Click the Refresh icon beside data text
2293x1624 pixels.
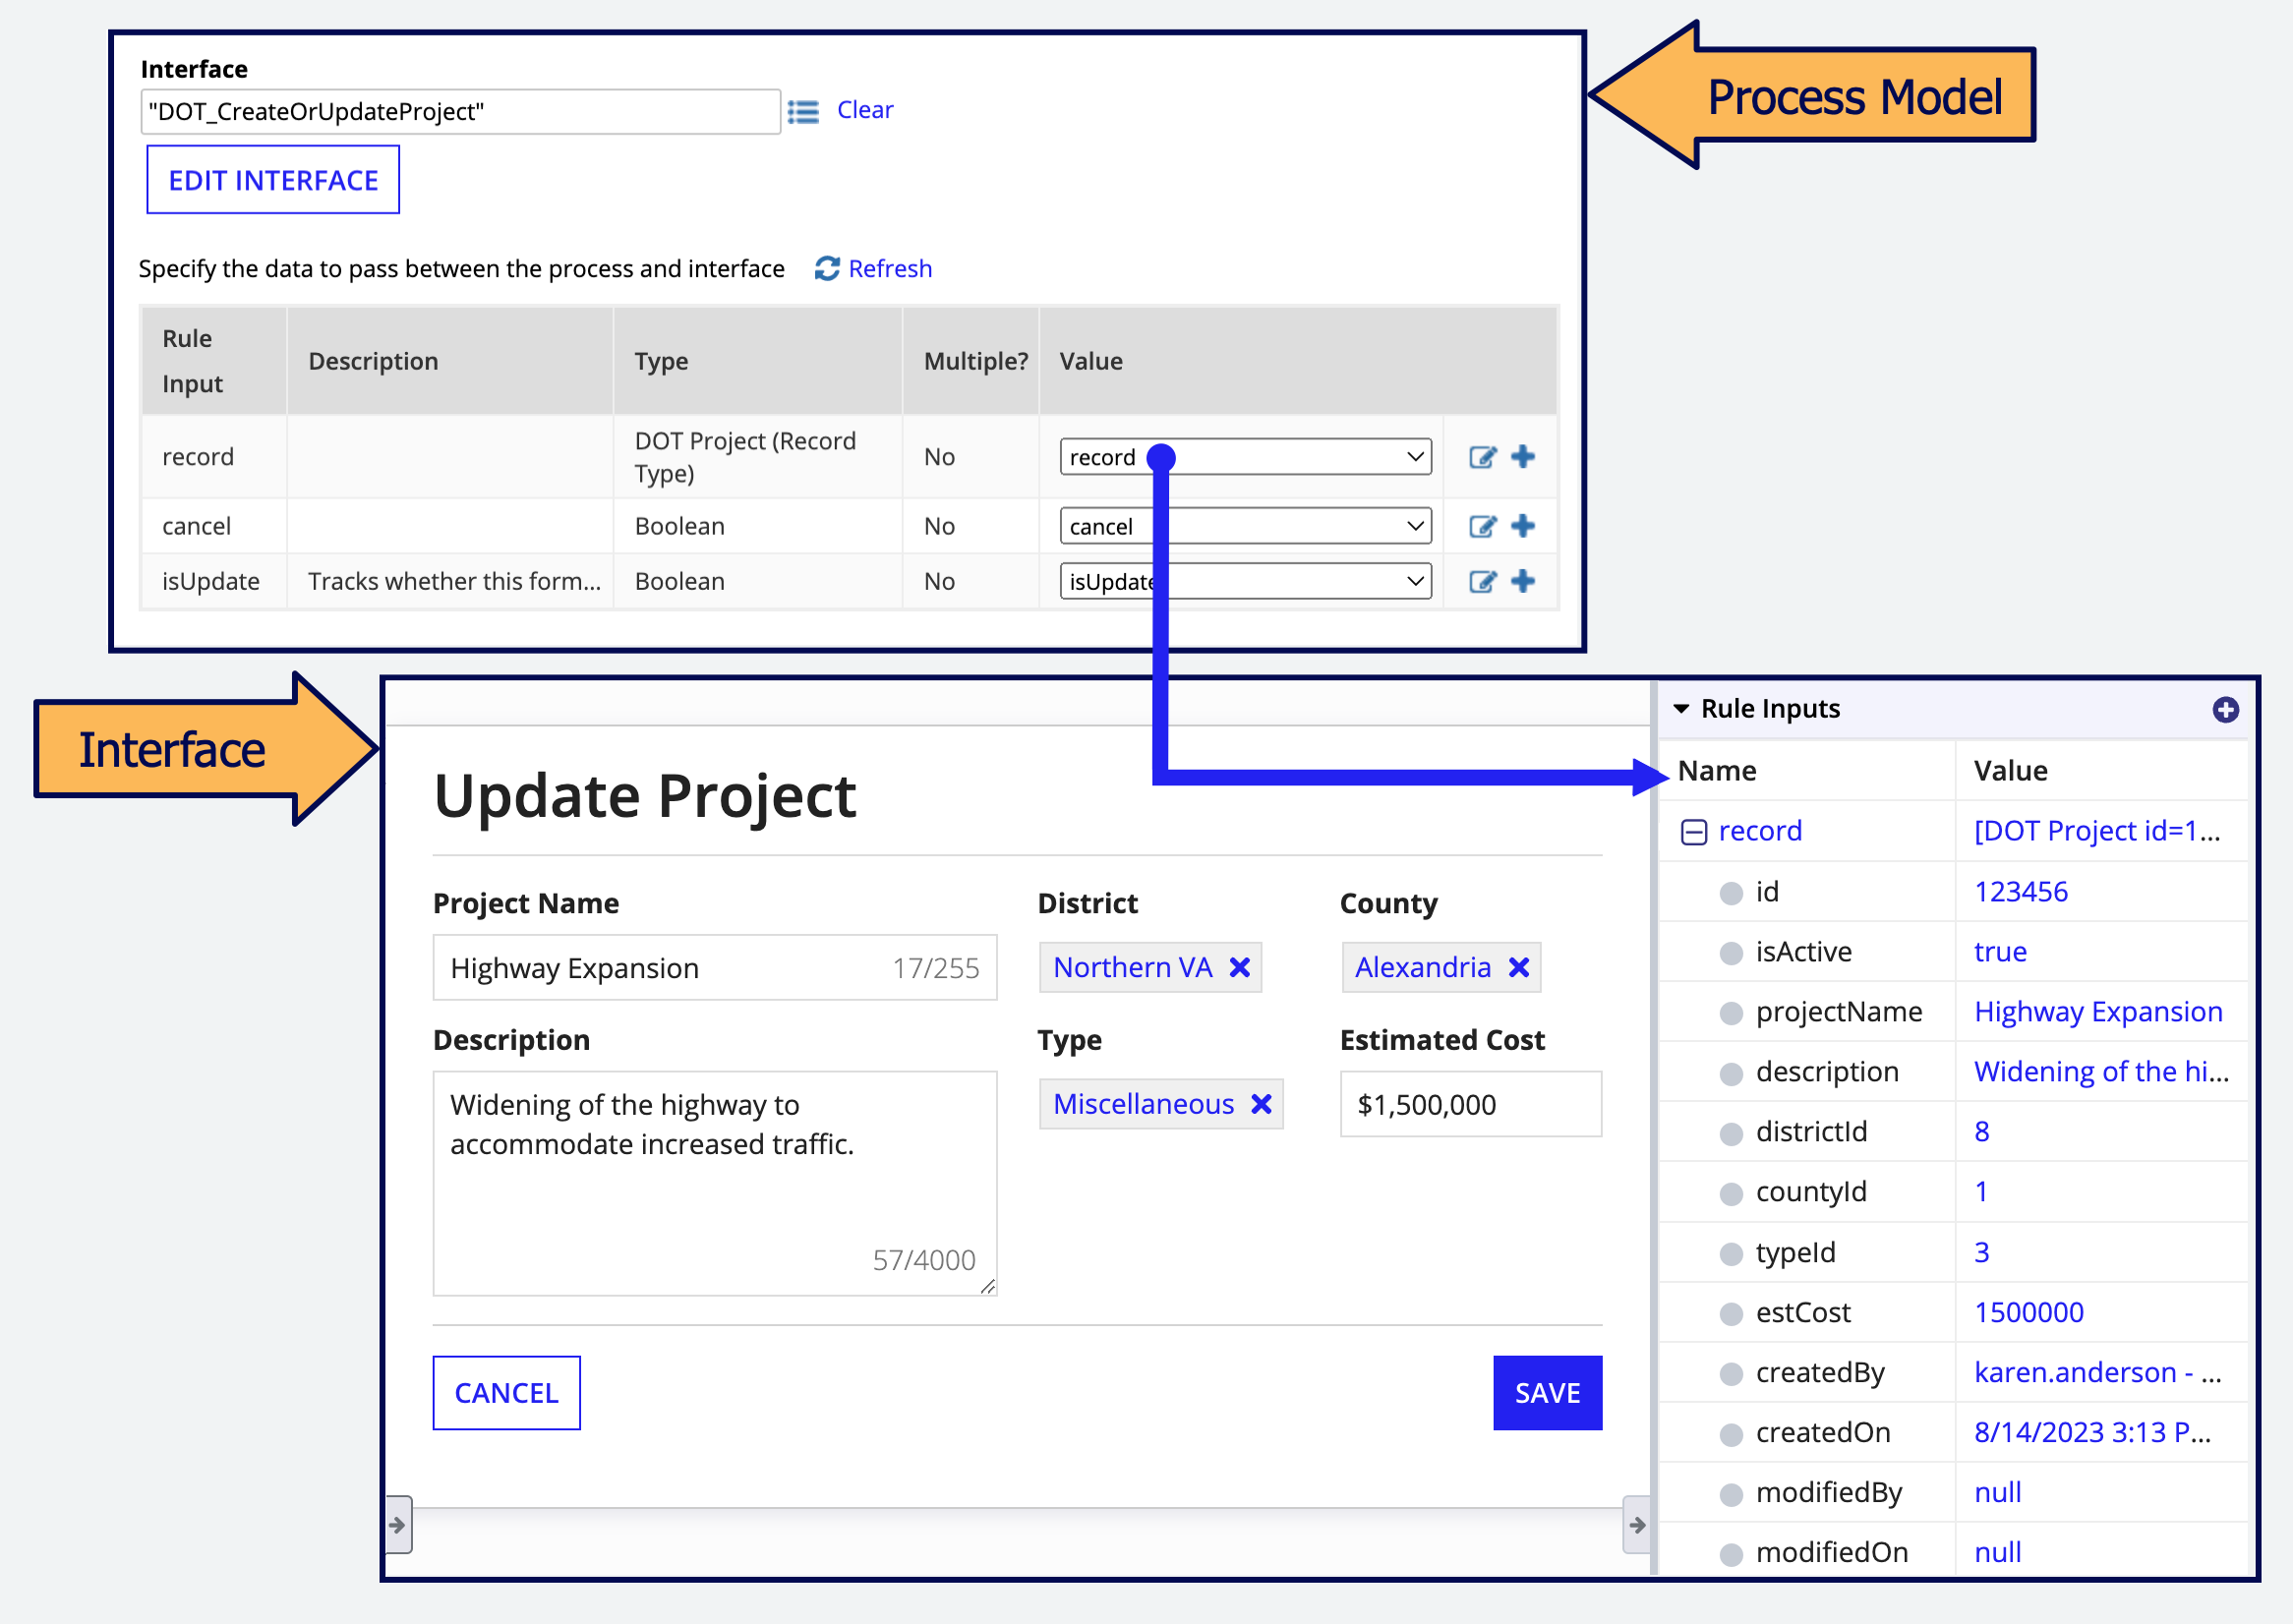[827, 268]
